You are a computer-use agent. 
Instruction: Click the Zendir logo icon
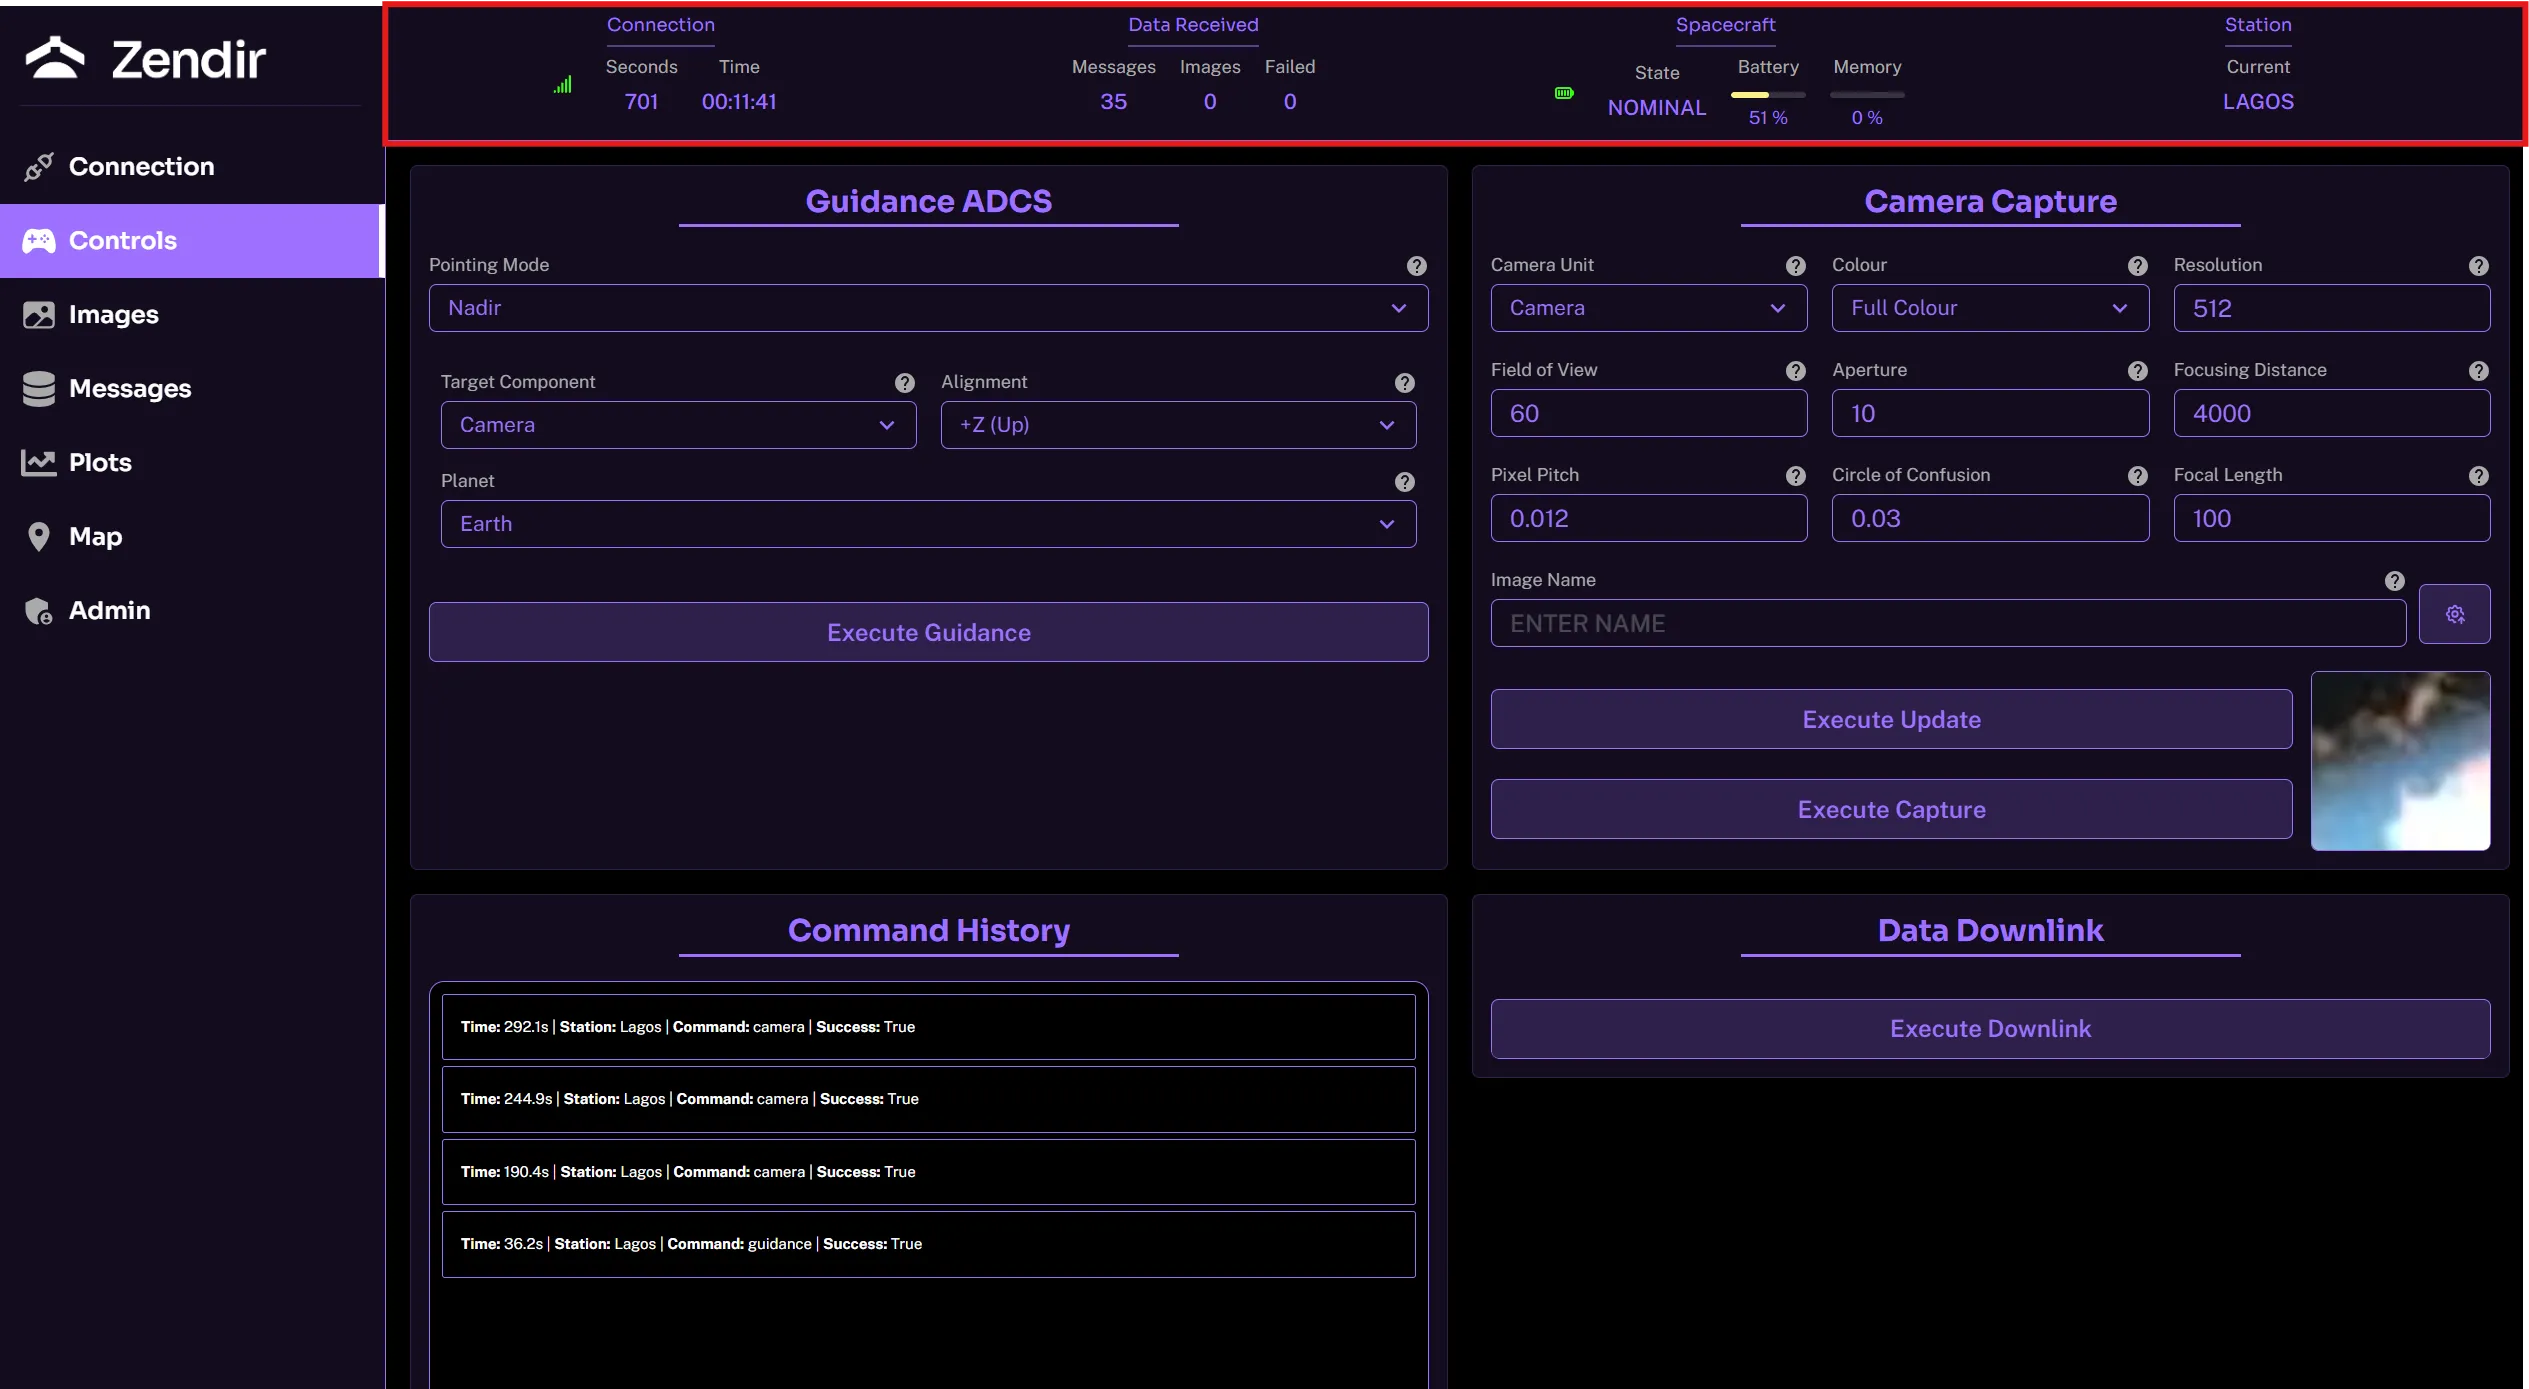[x=55, y=58]
